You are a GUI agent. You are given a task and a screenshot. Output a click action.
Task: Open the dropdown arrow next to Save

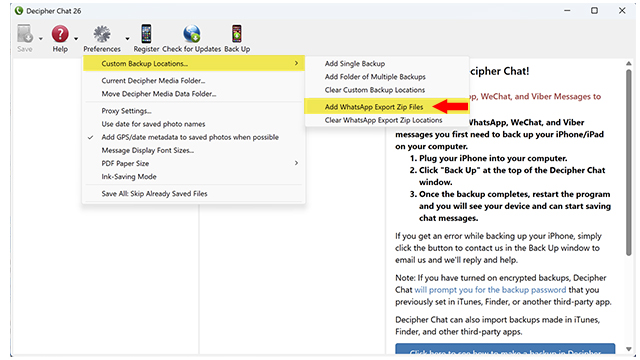point(40,39)
